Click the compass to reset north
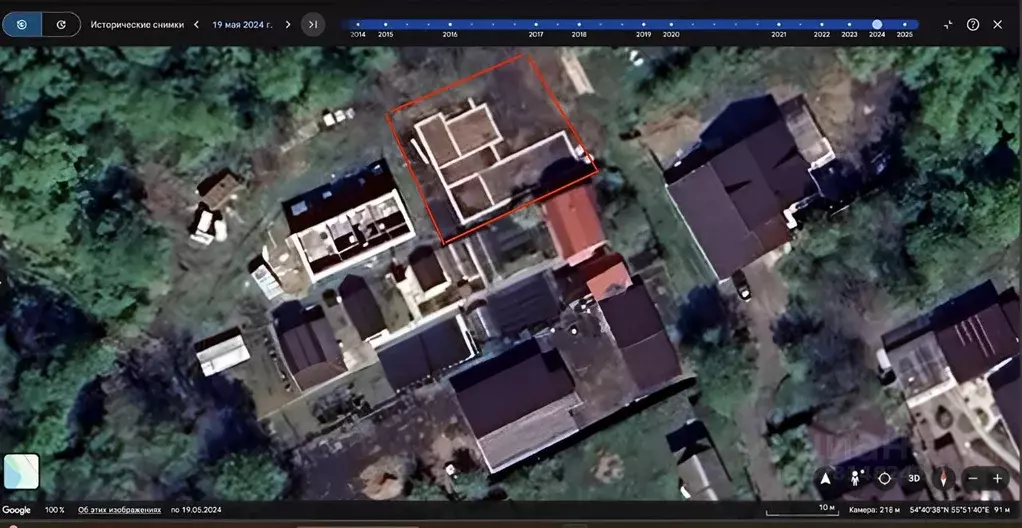The height and width of the screenshot is (528, 1022). click(x=942, y=478)
